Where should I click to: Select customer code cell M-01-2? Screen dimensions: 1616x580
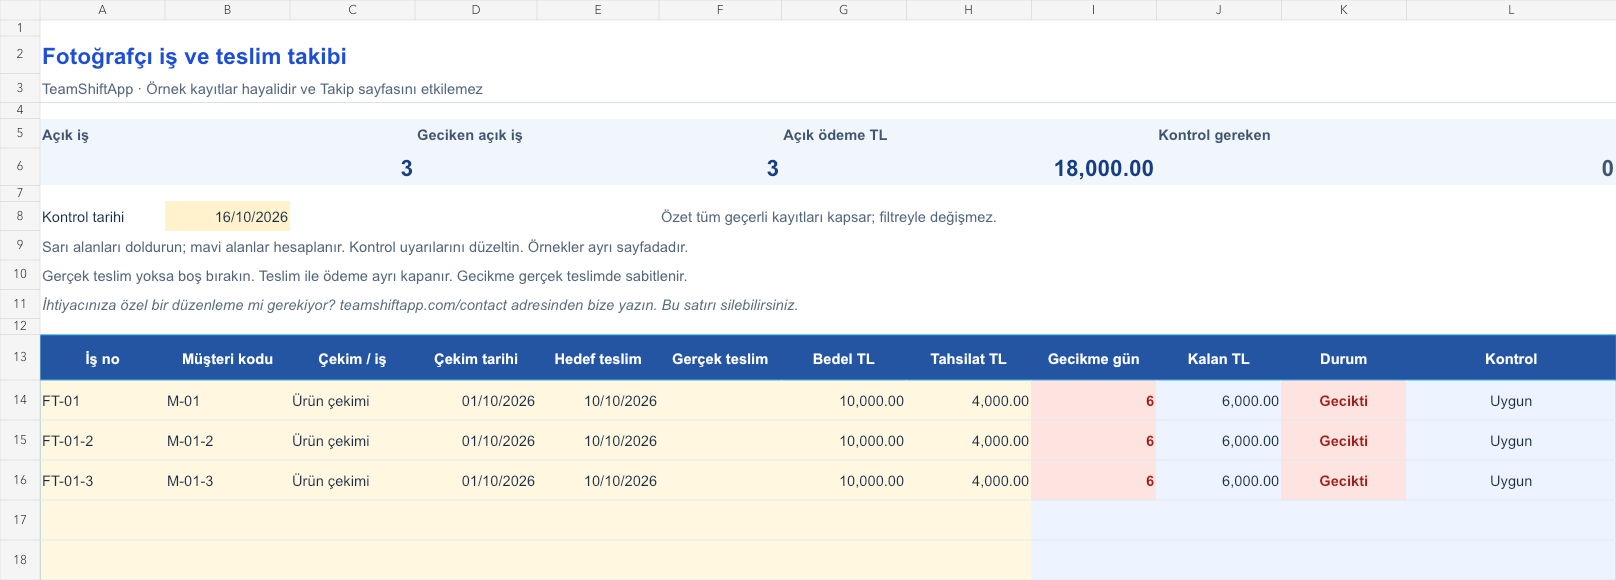(227, 440)
